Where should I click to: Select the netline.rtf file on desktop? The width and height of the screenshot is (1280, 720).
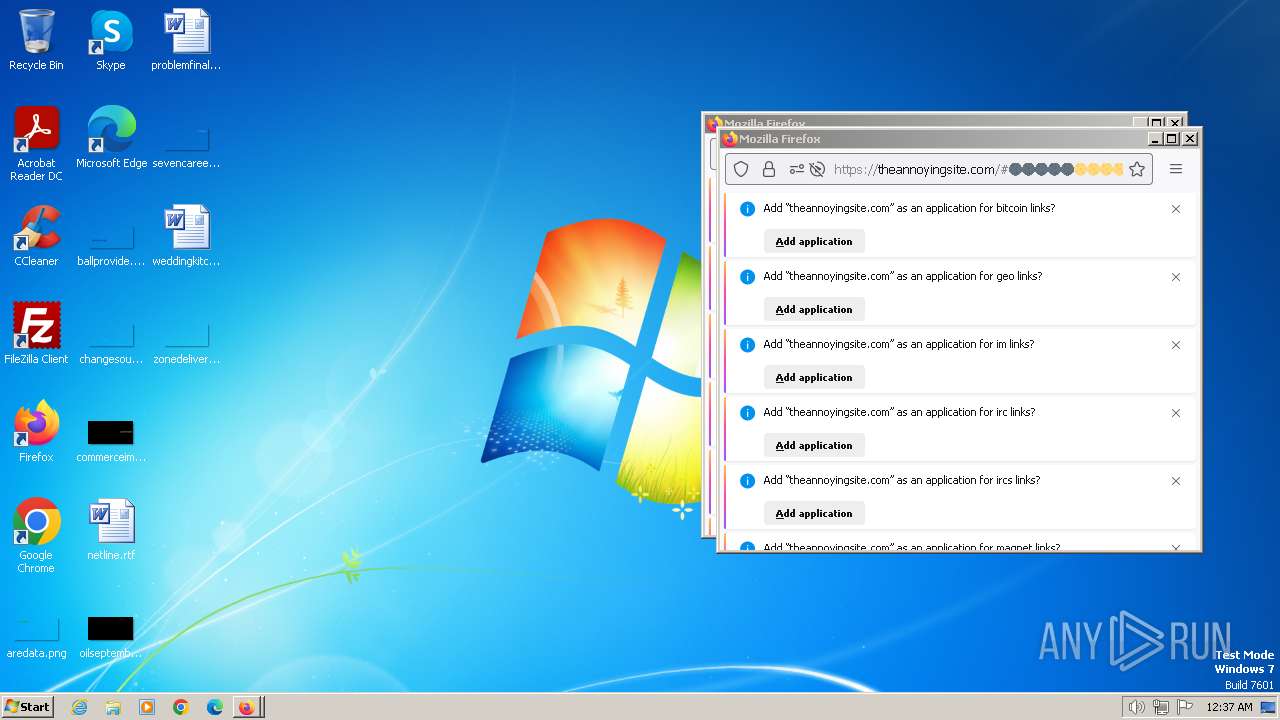coord(111,530)
